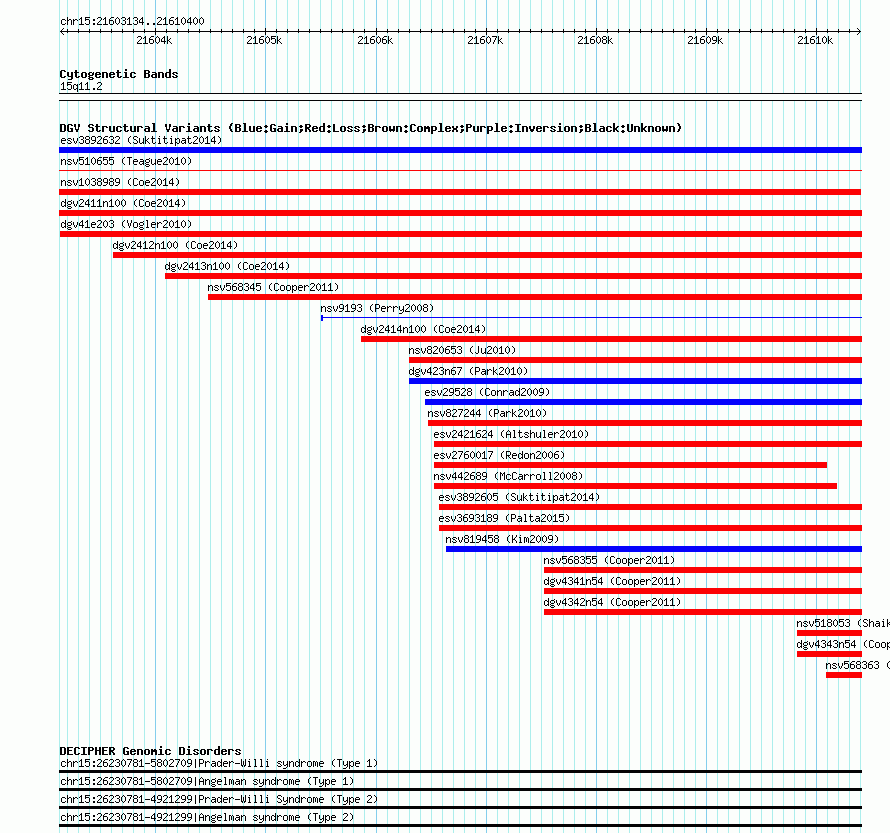Viewport: 890px width, 833px height.
Task: Click the red nsv442689 loss bar
Action: point(635,486)
